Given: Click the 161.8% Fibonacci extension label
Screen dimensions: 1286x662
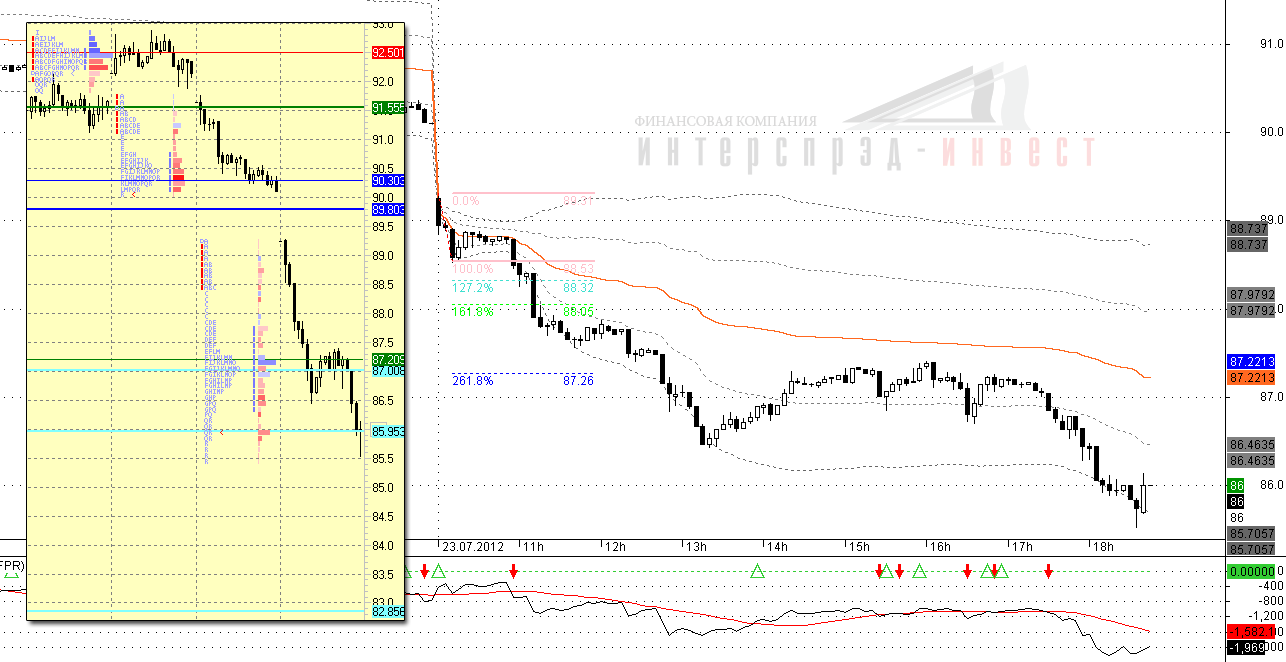Looking at the screenshot, I should point(473,312).
